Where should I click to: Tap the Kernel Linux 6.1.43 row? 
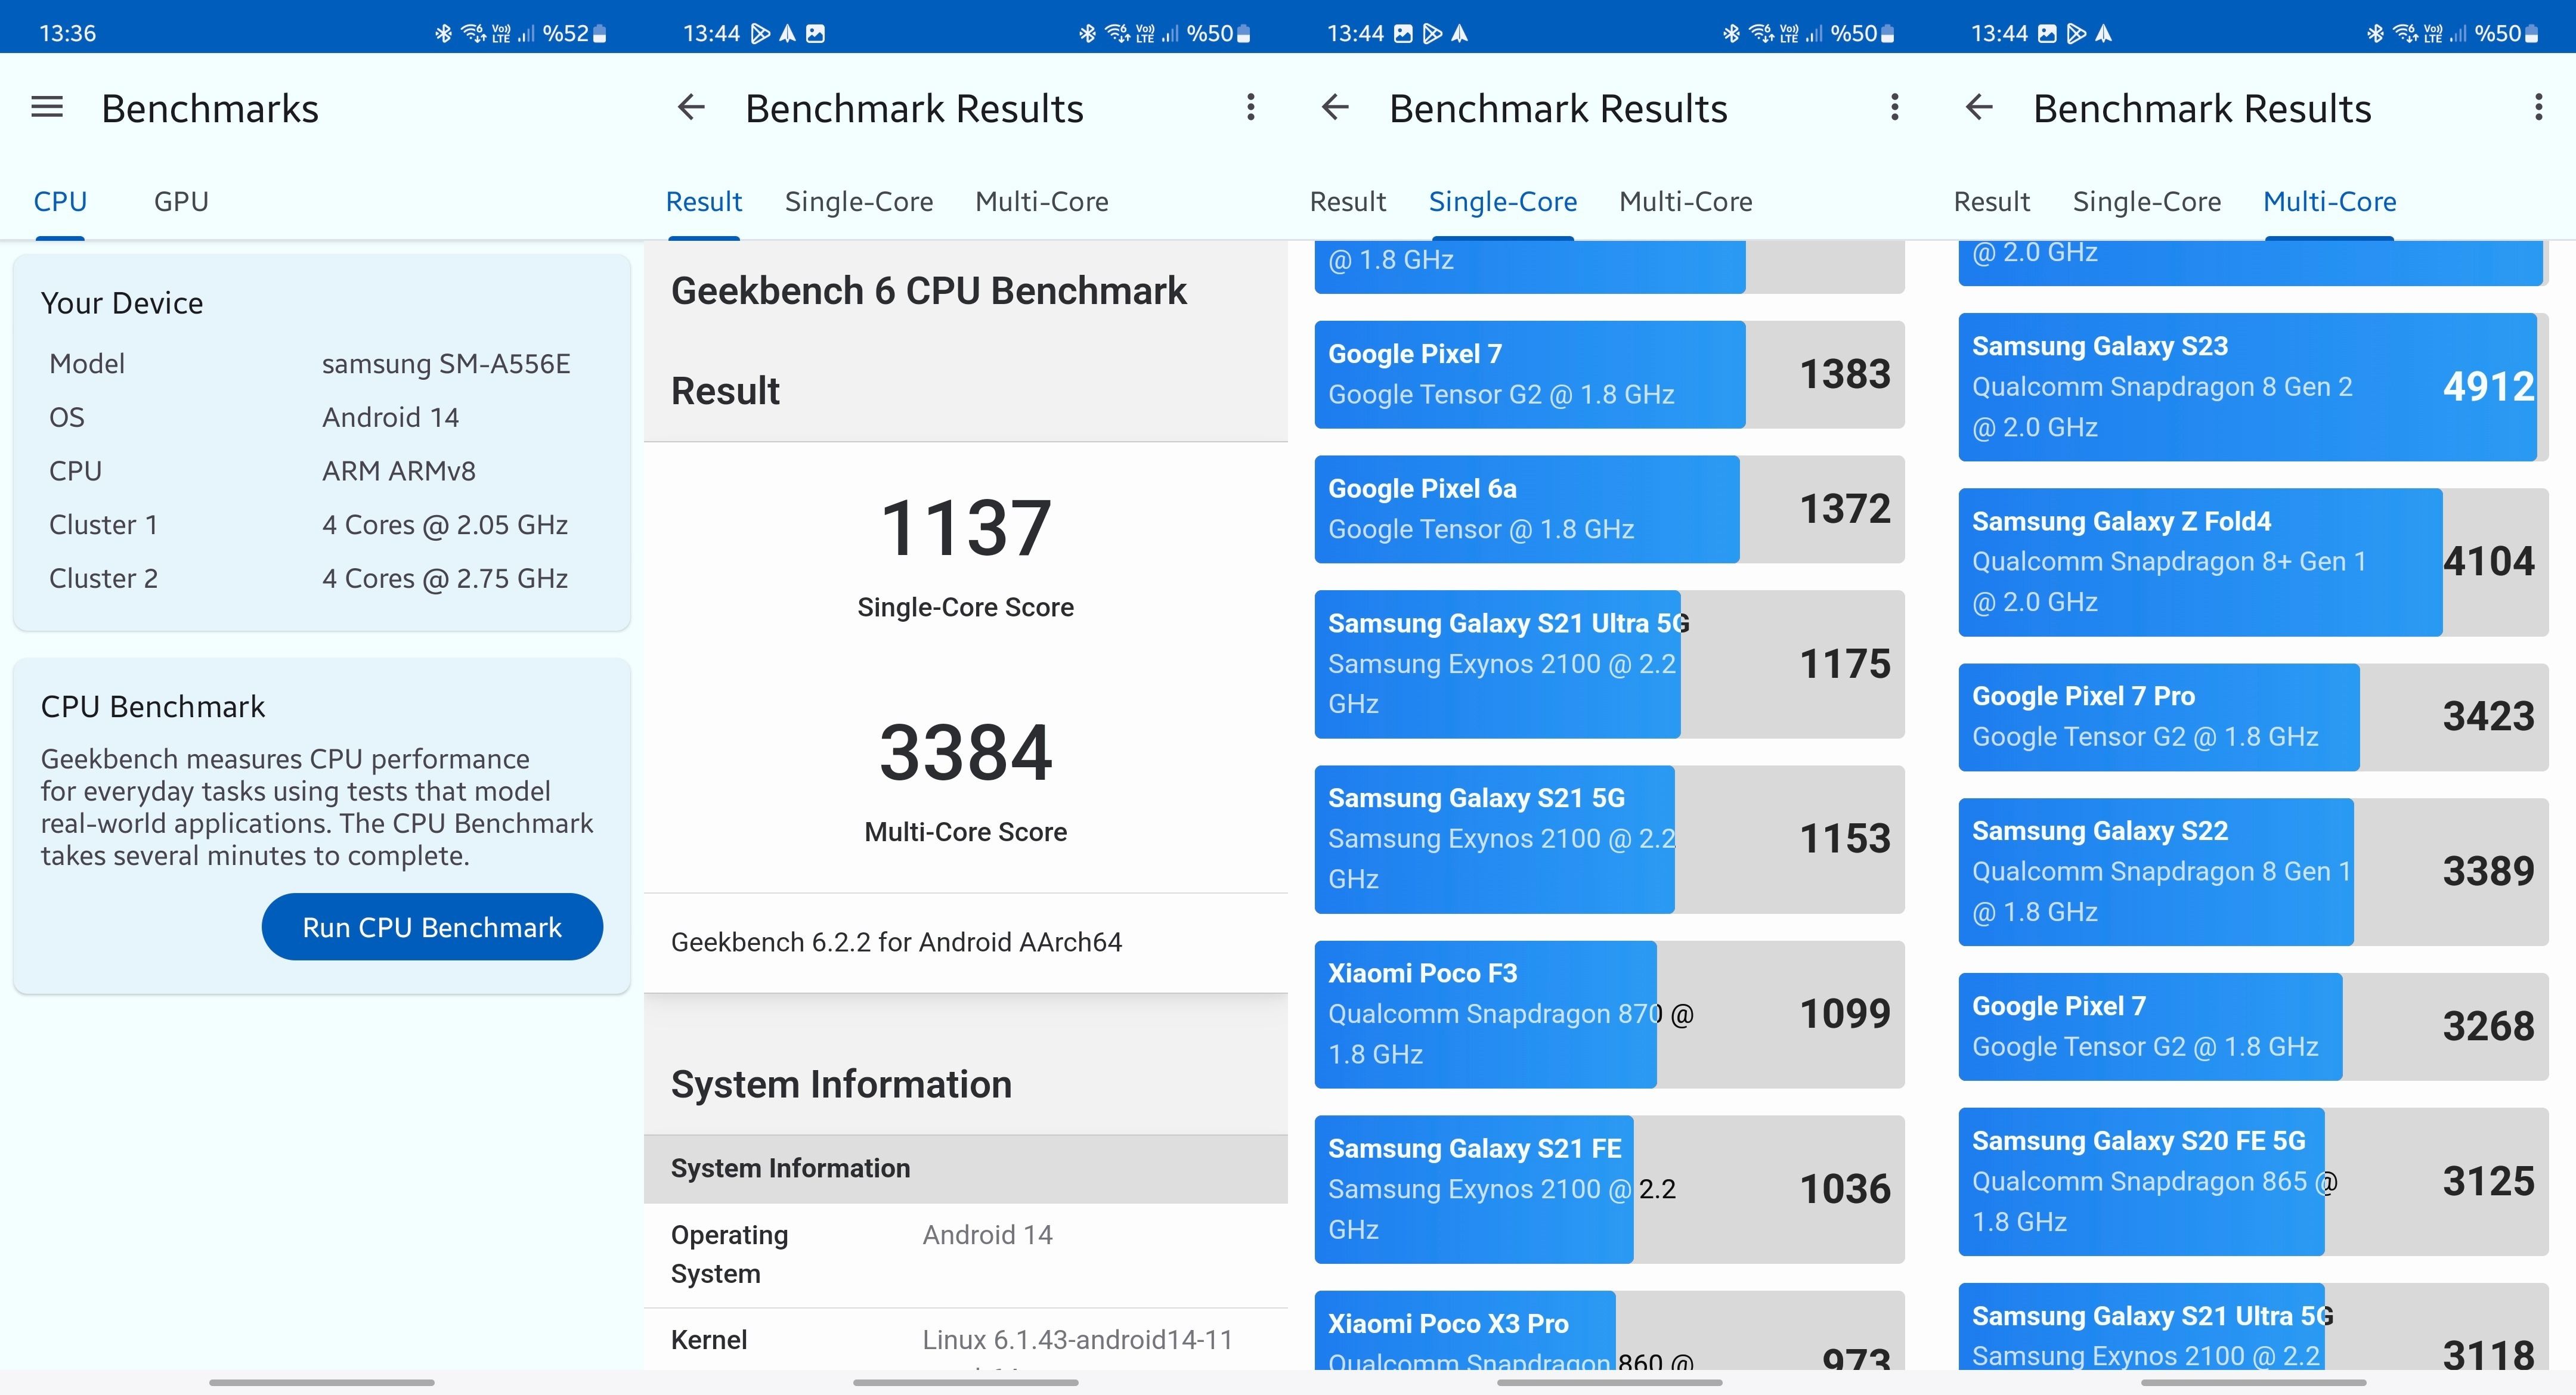[x=965, y=1340]
